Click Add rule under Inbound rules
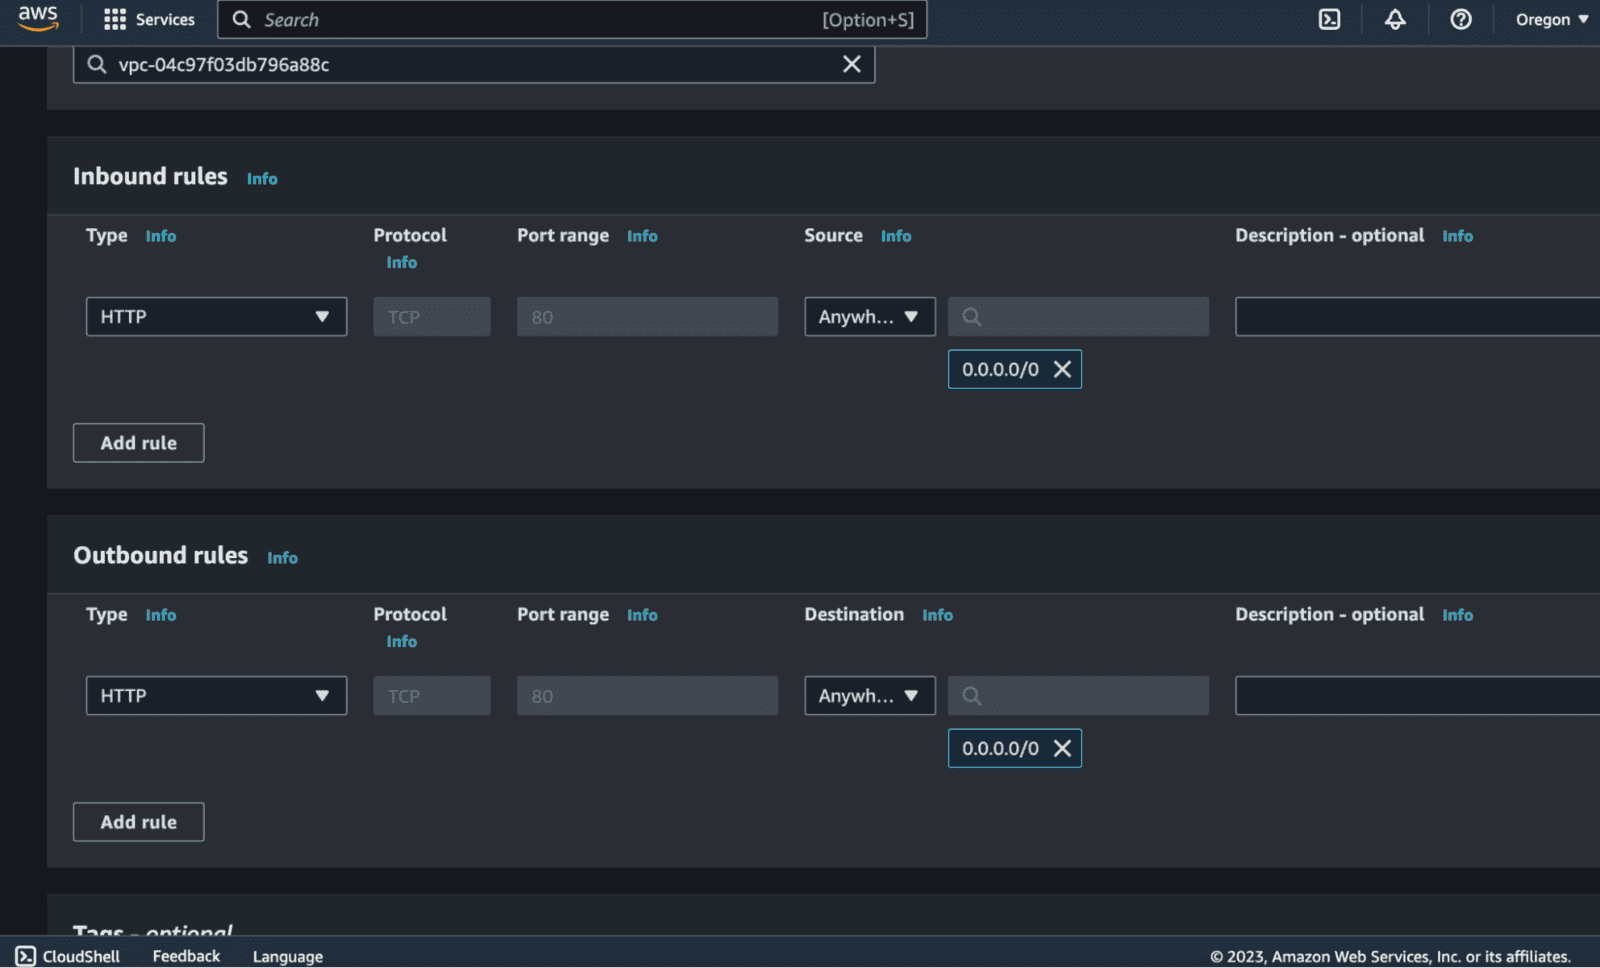The image size is (1600, 968). [138, 442]
